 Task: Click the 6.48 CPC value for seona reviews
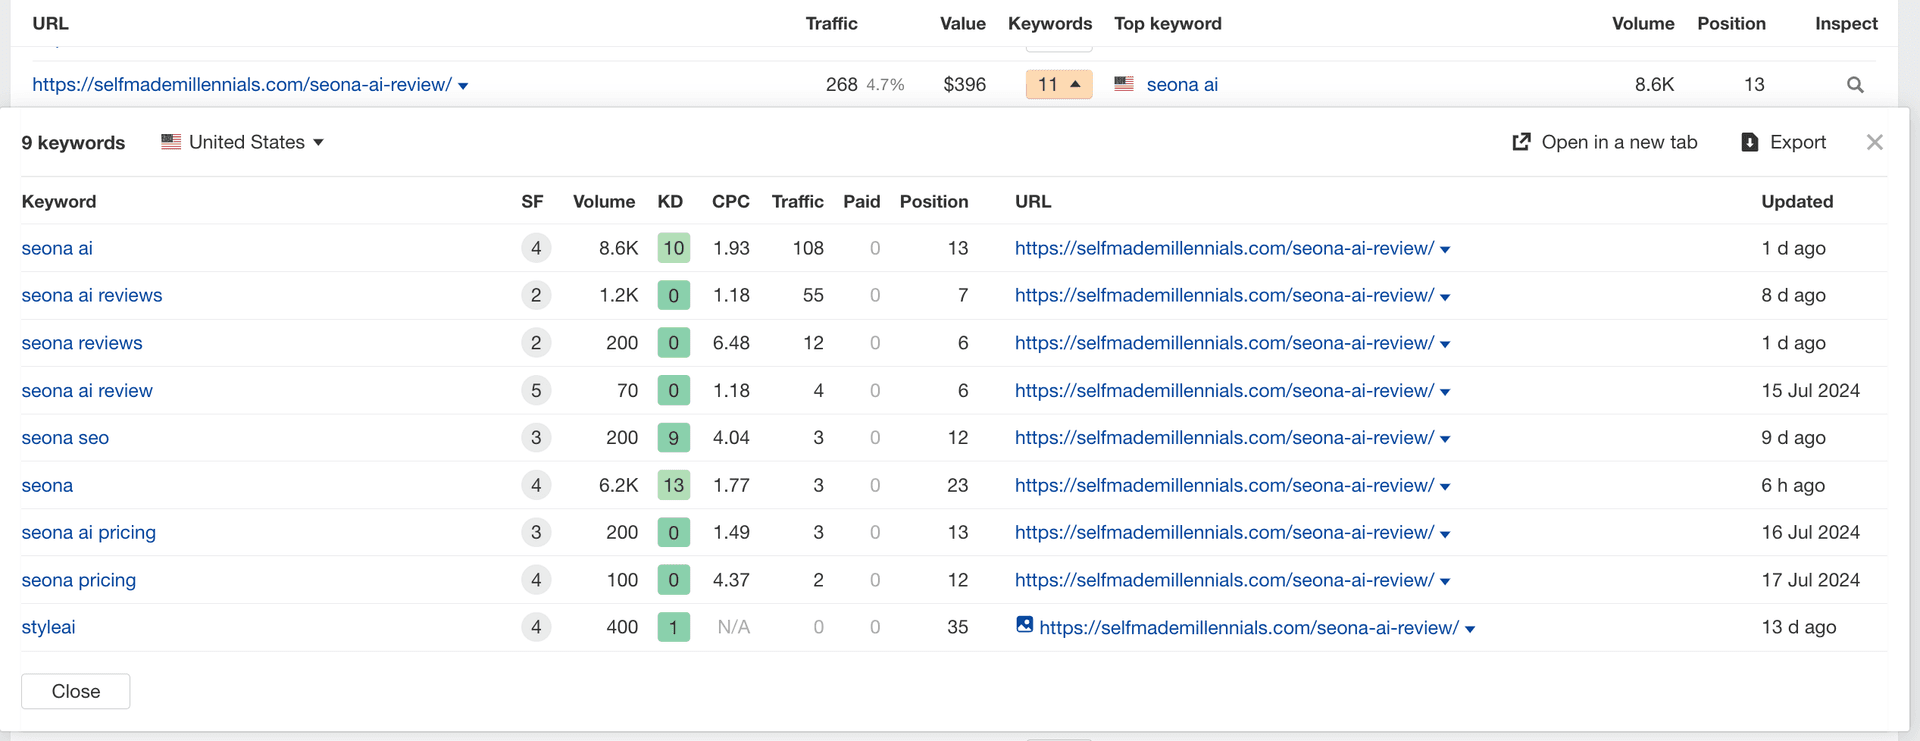(731, 343)
